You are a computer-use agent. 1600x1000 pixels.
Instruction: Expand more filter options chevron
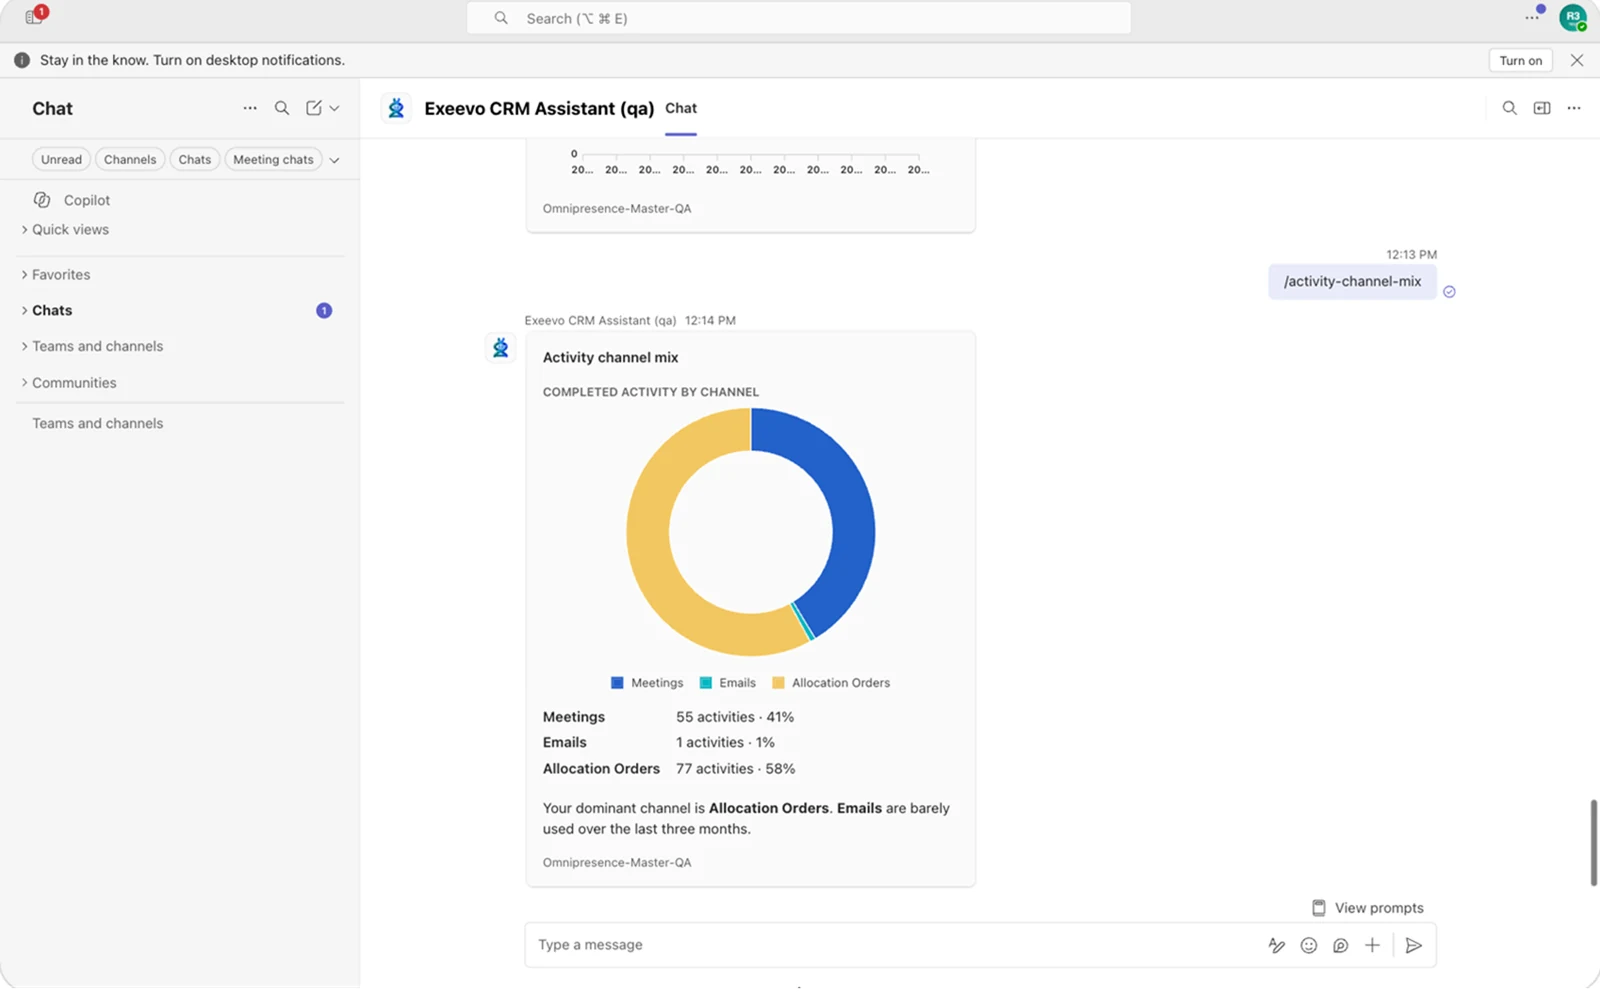pyautogui.click(x=335, y=160)
